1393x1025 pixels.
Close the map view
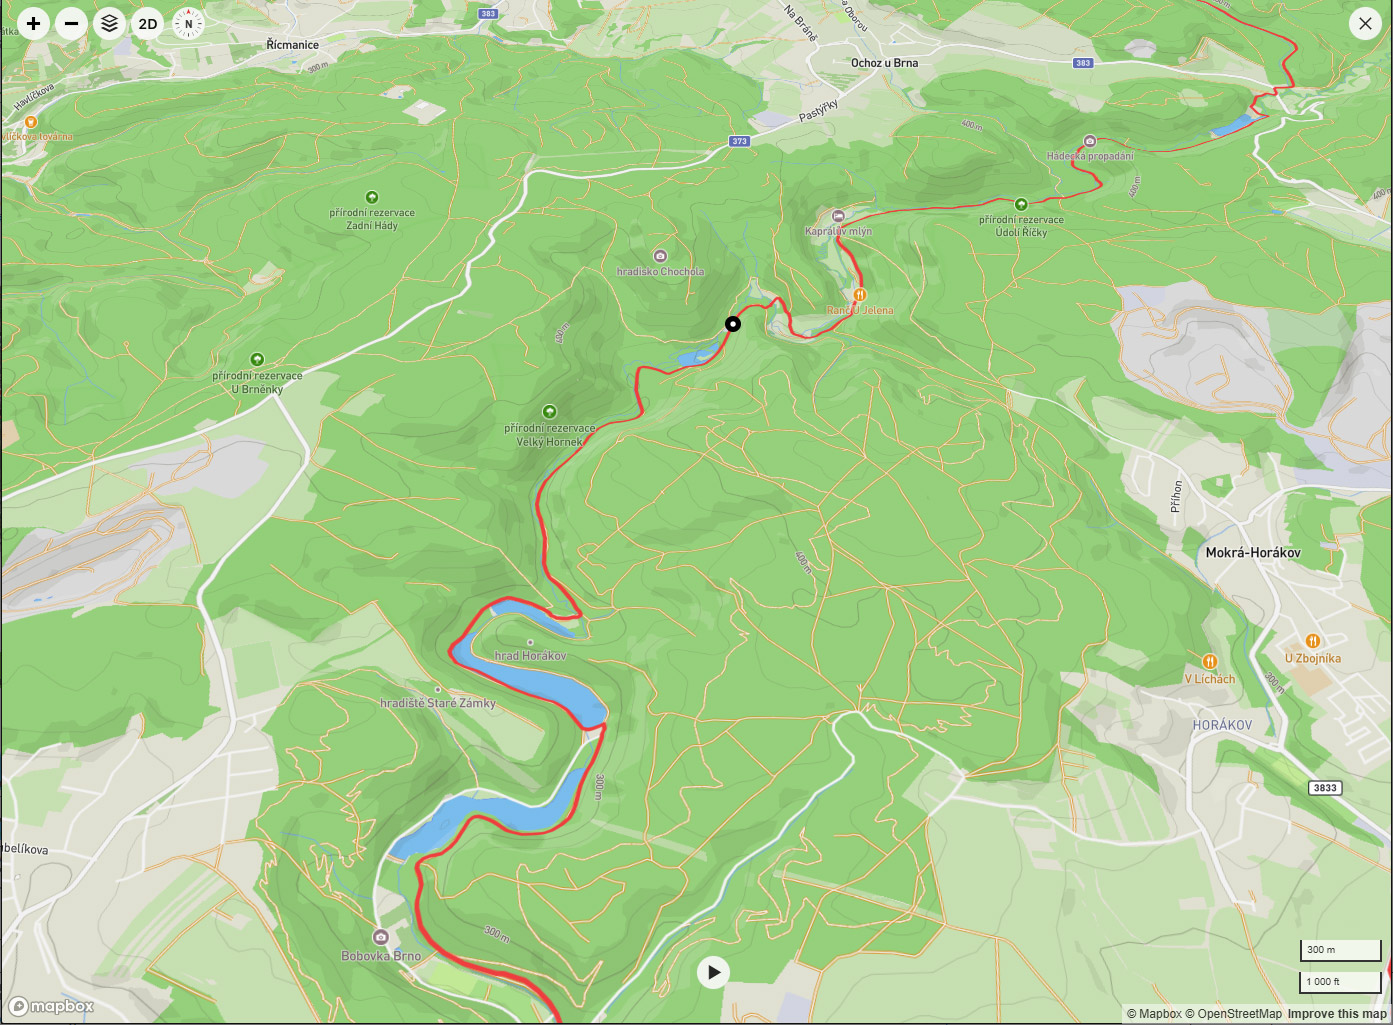tap(1365, 23)
